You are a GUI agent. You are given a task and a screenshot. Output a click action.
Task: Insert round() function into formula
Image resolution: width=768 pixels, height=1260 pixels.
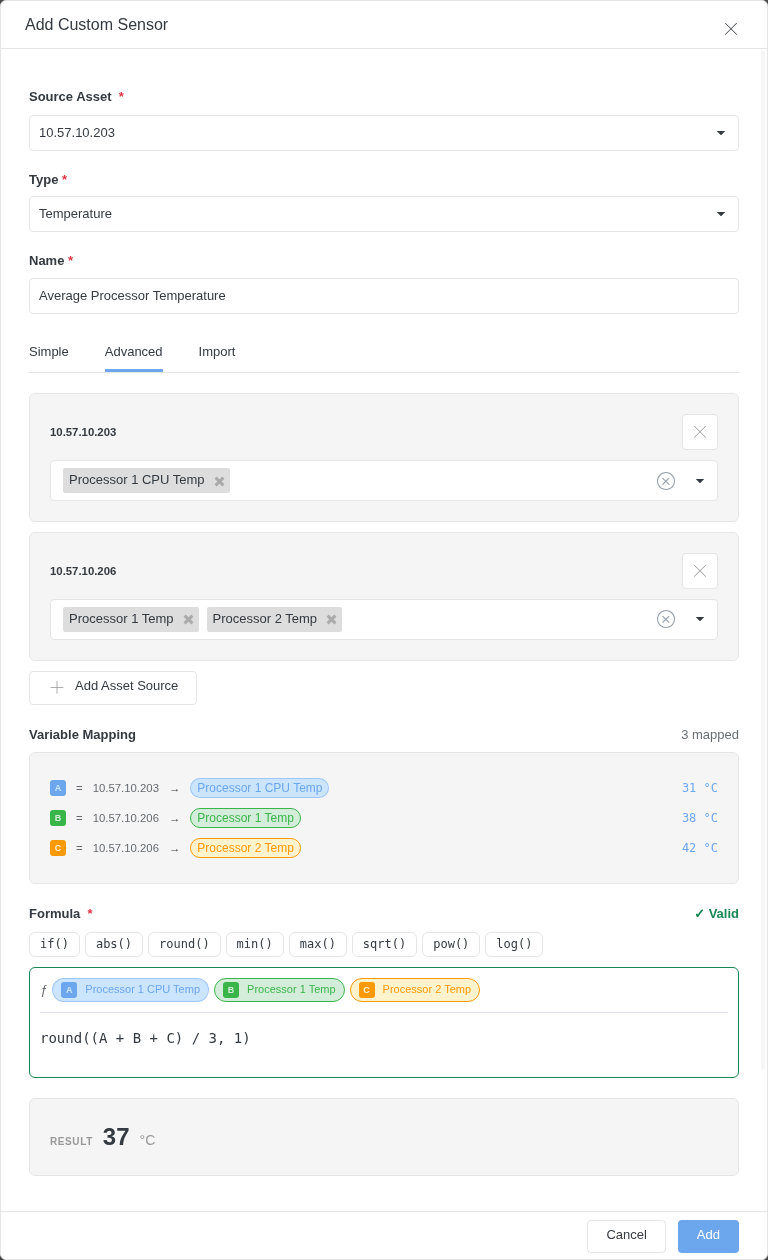184,945
